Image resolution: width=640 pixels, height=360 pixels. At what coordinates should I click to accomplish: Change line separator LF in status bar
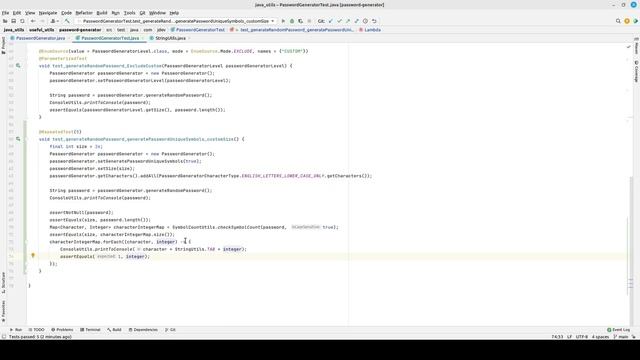[569, 337]
